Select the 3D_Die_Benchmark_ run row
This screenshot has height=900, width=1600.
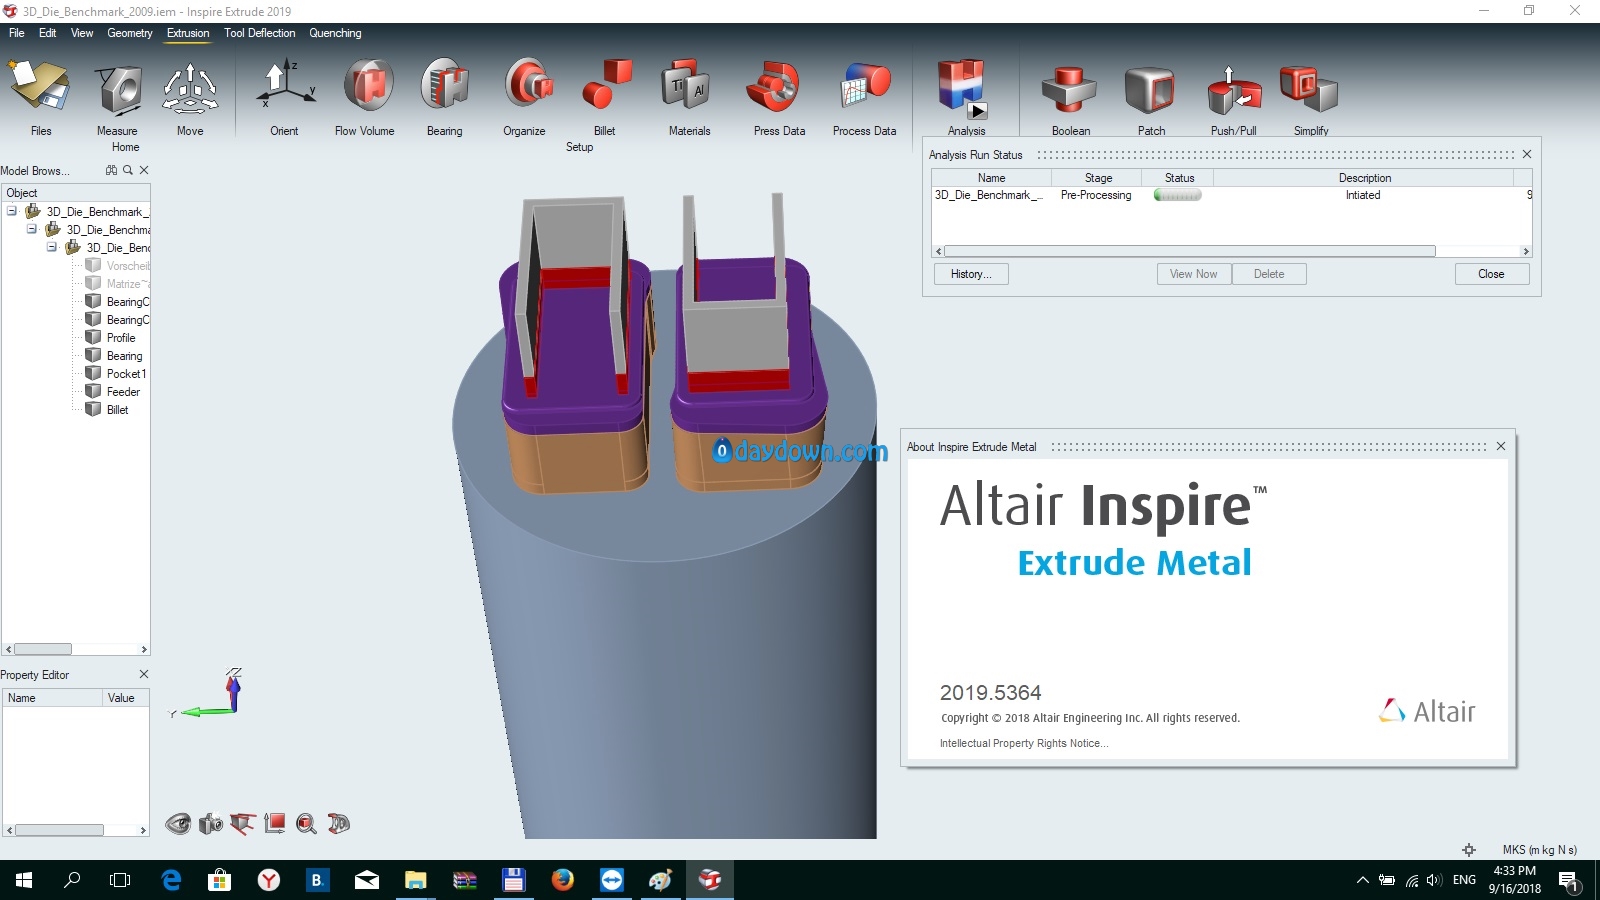click(x=1232, y=195)
